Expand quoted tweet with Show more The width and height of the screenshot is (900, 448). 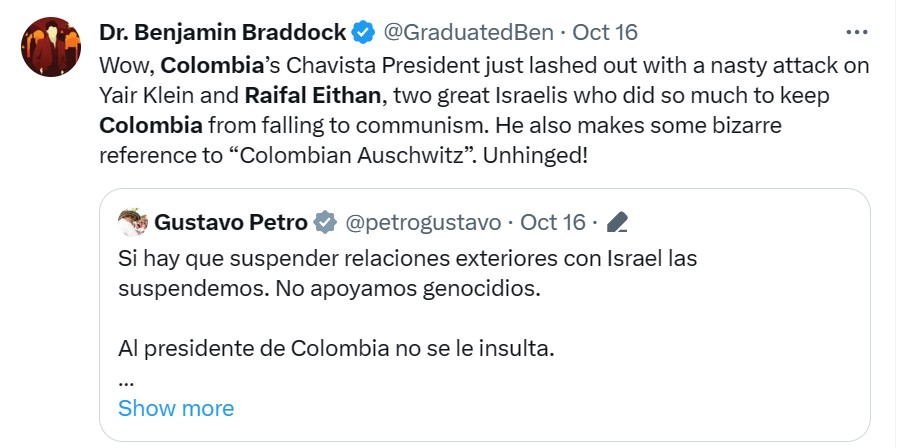click(175, 408)
